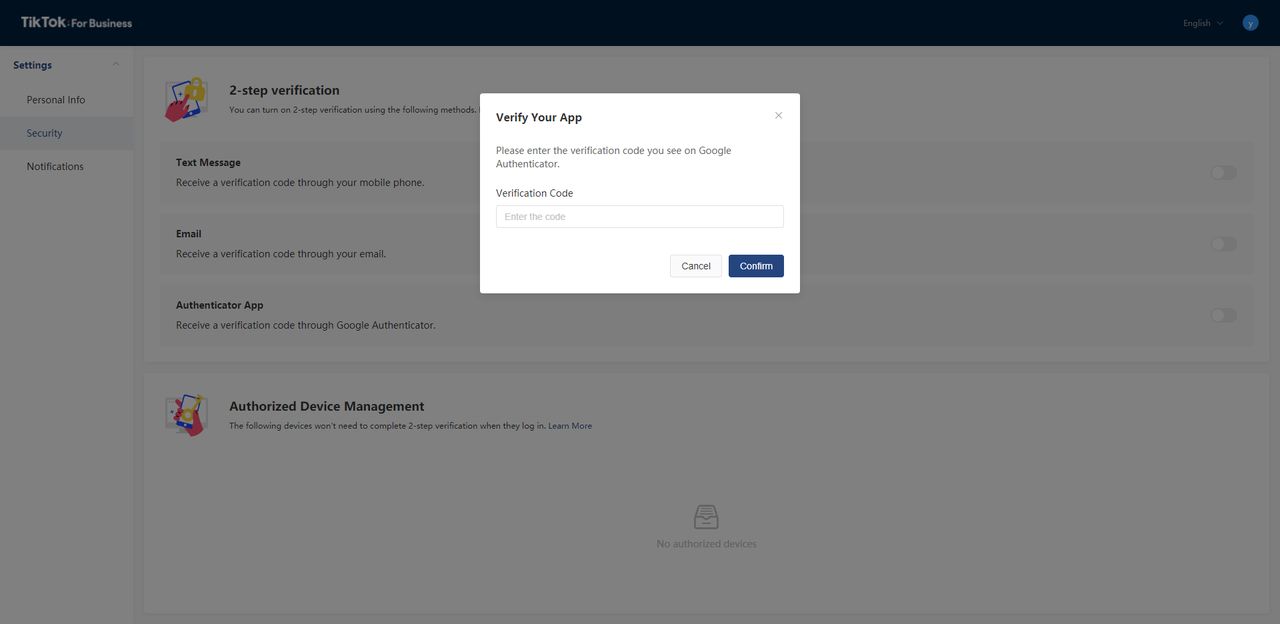Go to Notifications settings

click(55, 166)
